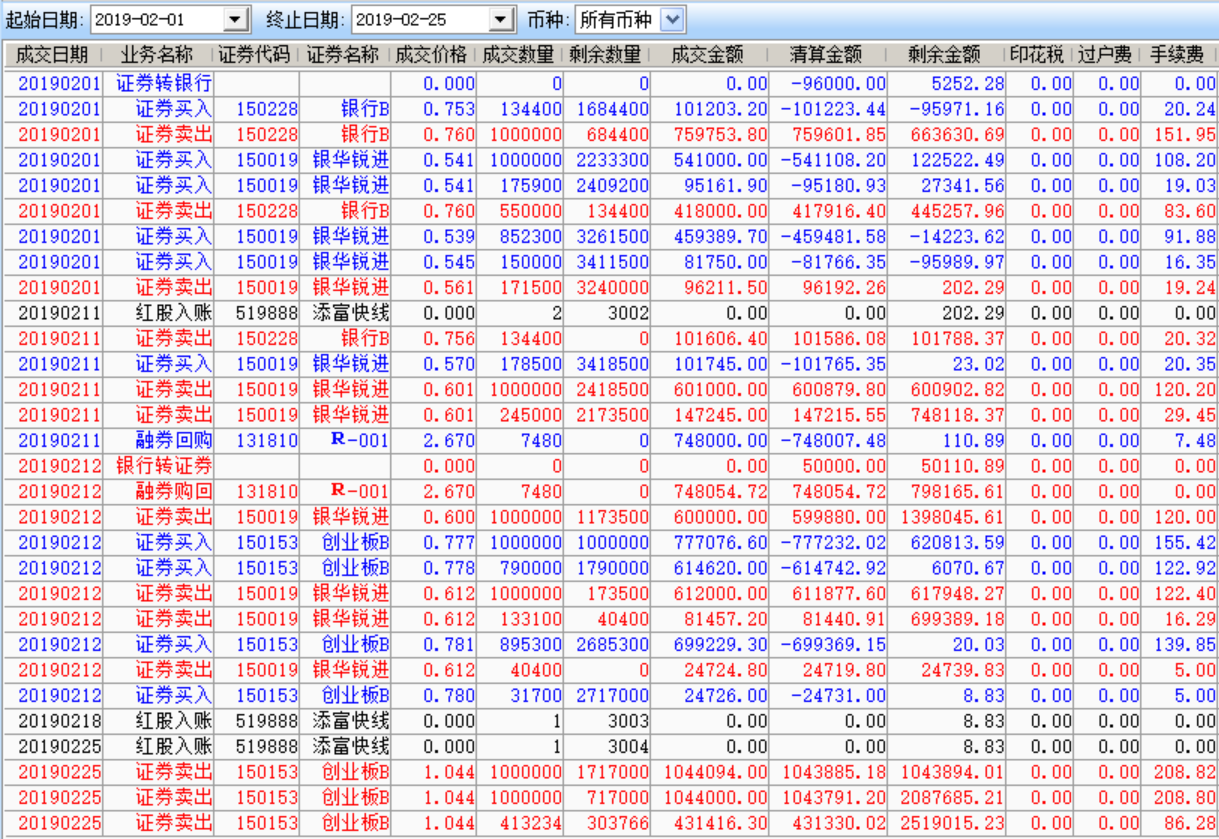Click the 添富快线 name in 20190211 row
Screen dimensions: 1219x839
(350, 314)
